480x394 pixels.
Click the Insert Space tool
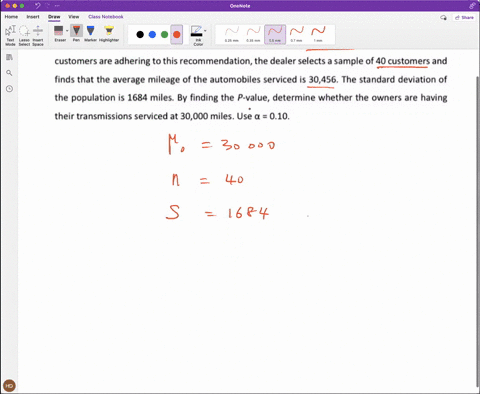[38, 35]
